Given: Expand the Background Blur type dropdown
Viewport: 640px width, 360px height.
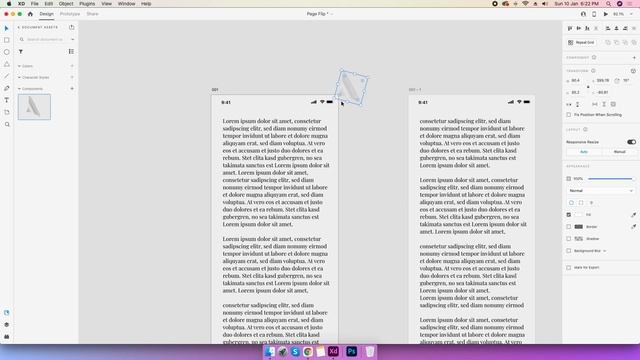Looking at the screenshot, I should point(604,251).
